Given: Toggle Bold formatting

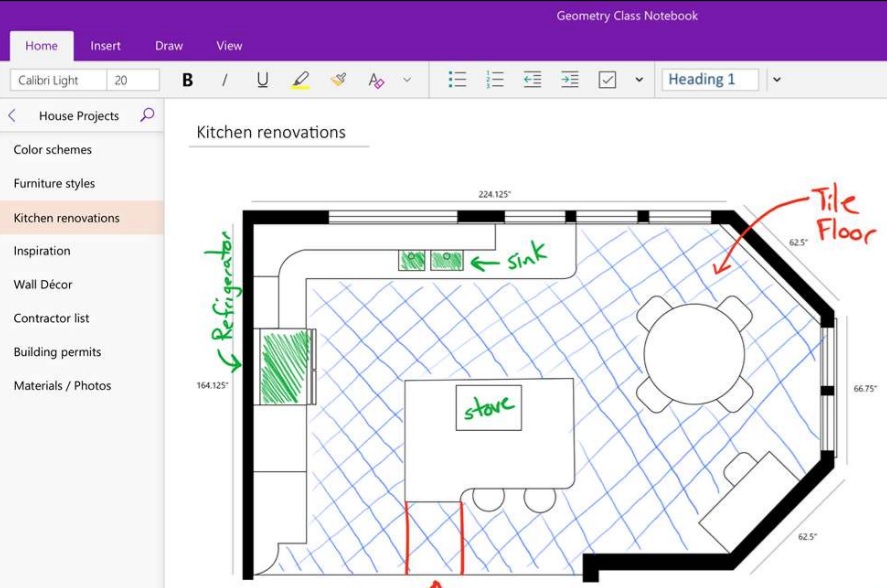Looking at the screenshot, I should (188, 80).
